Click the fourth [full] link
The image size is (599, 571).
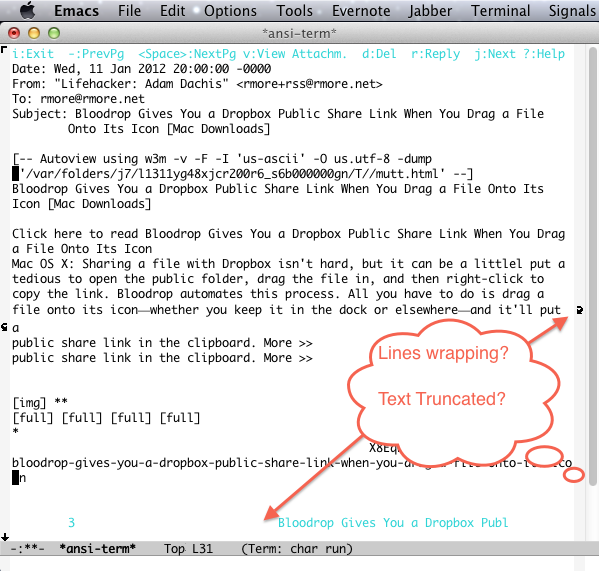[180, 418]
